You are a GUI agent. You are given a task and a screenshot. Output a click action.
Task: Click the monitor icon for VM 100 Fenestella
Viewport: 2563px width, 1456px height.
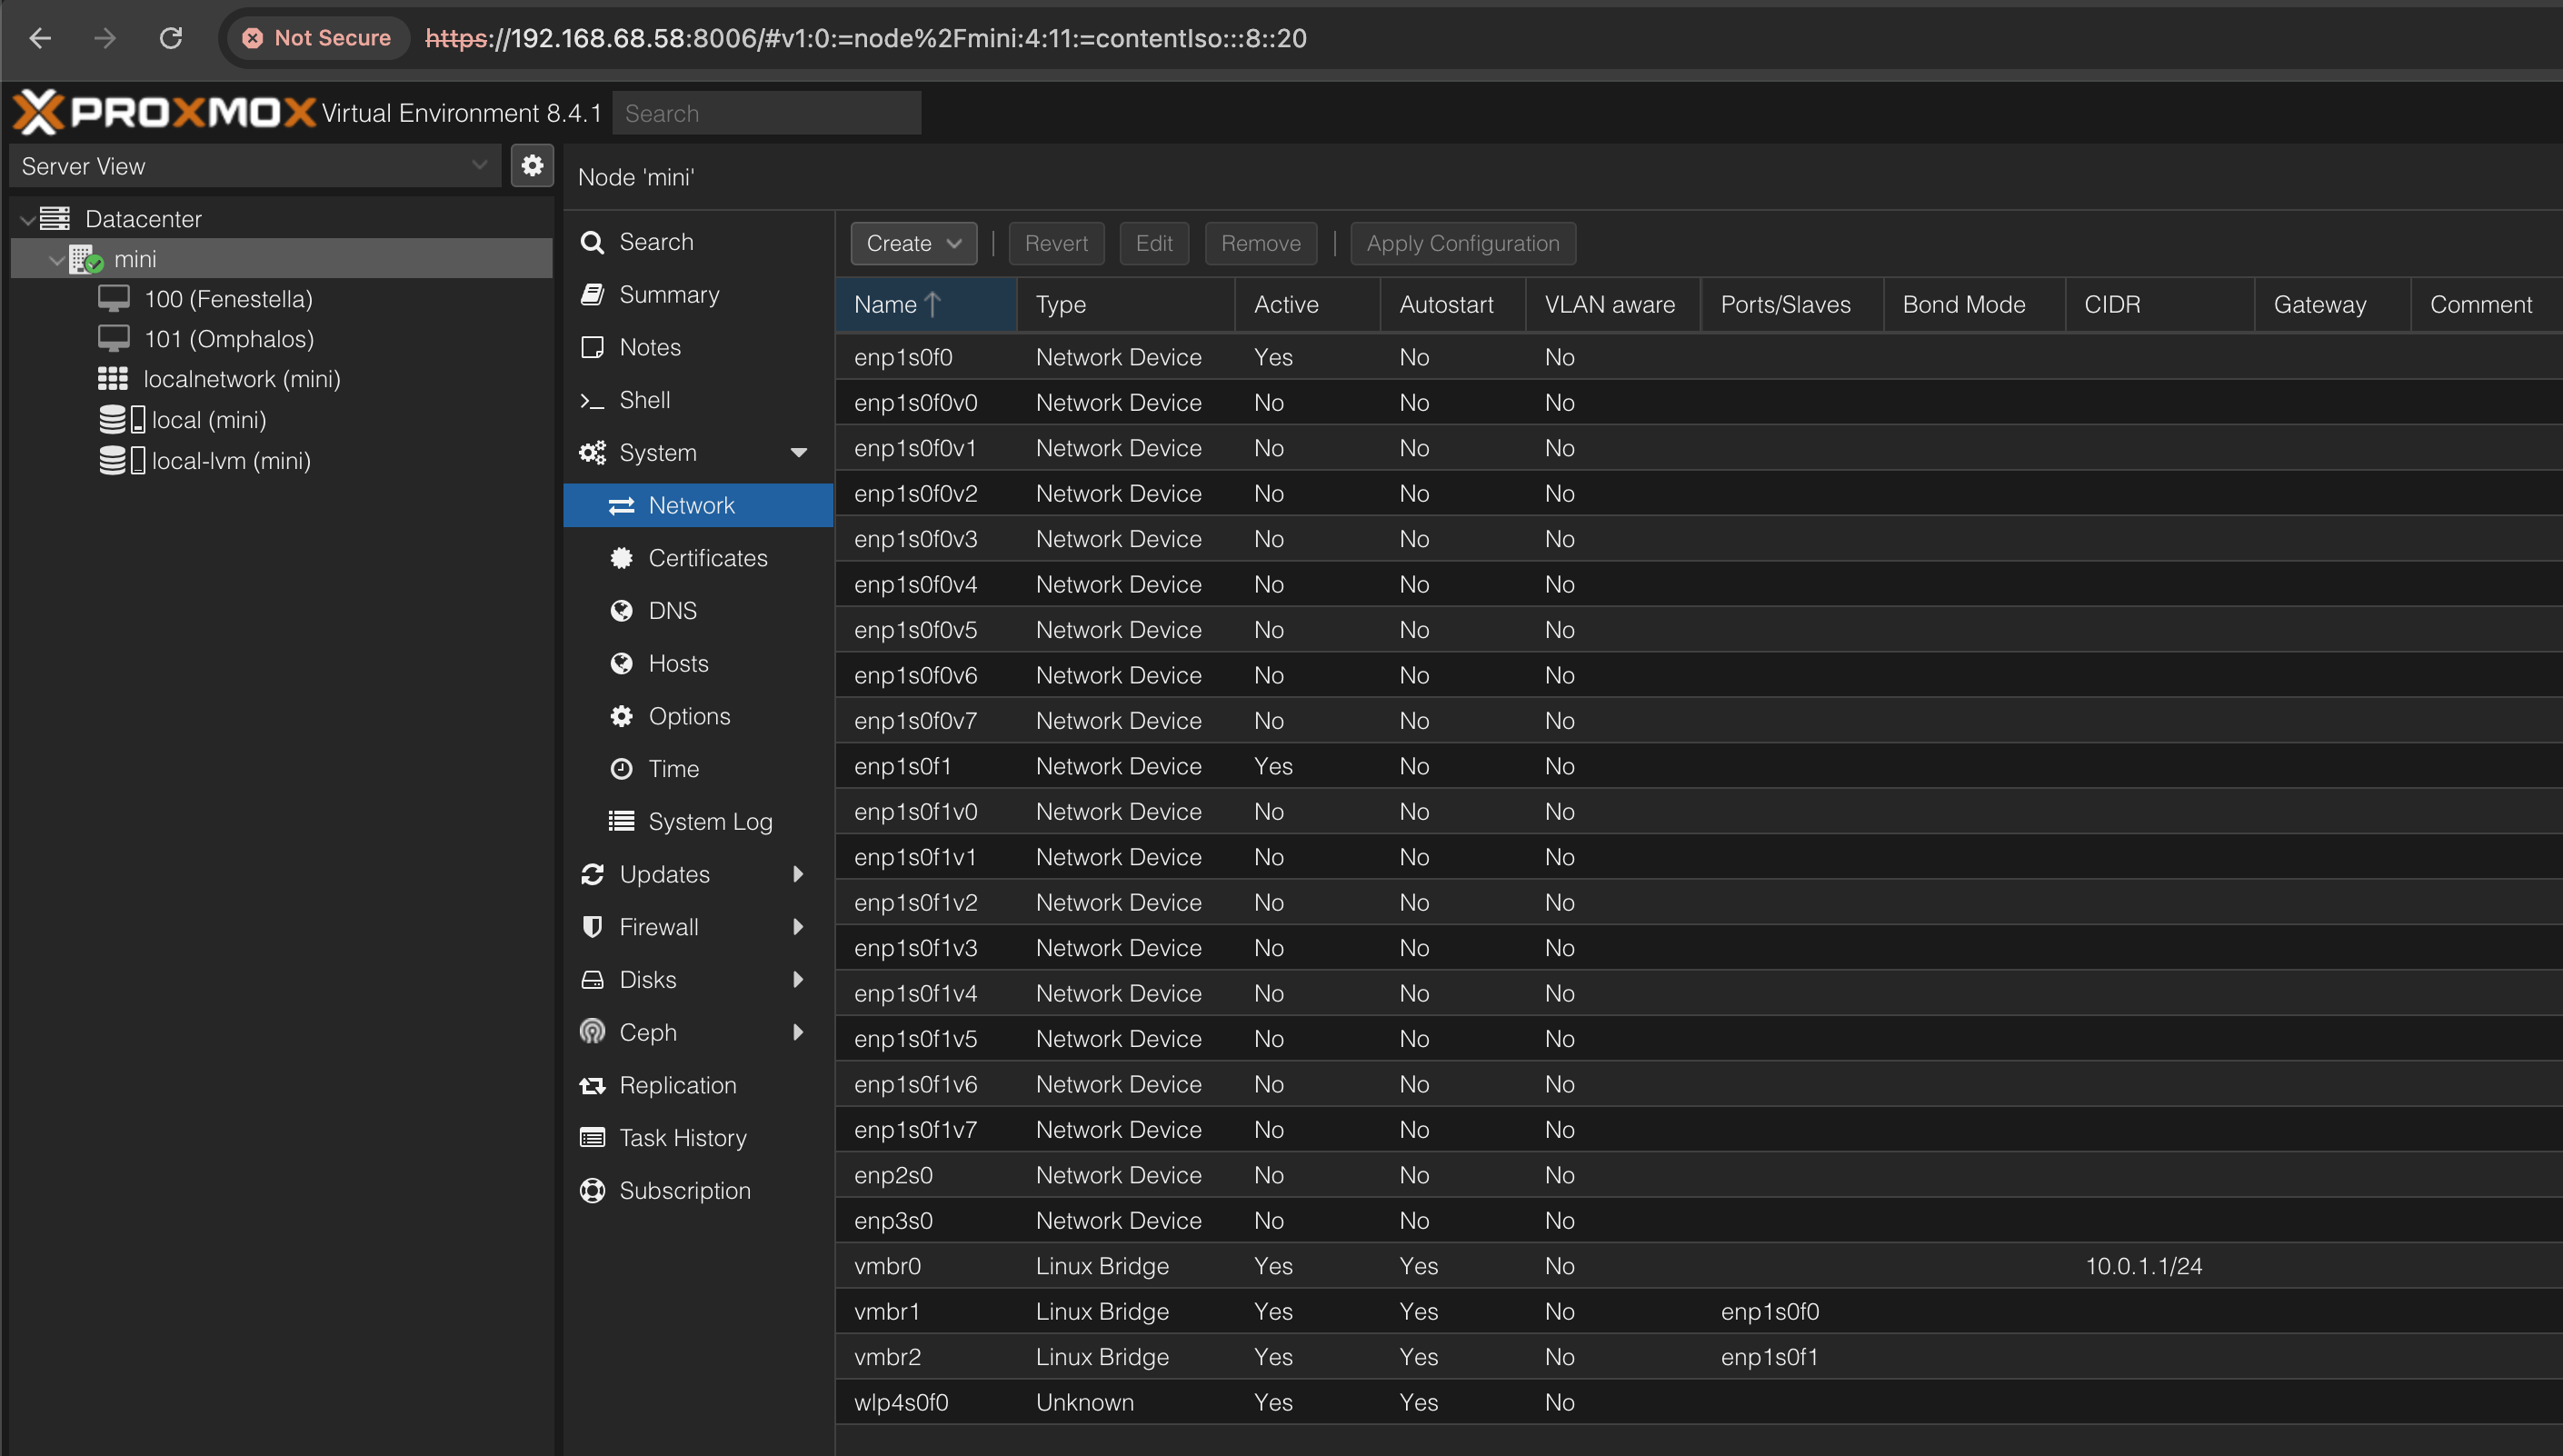[x=114, y=298]
